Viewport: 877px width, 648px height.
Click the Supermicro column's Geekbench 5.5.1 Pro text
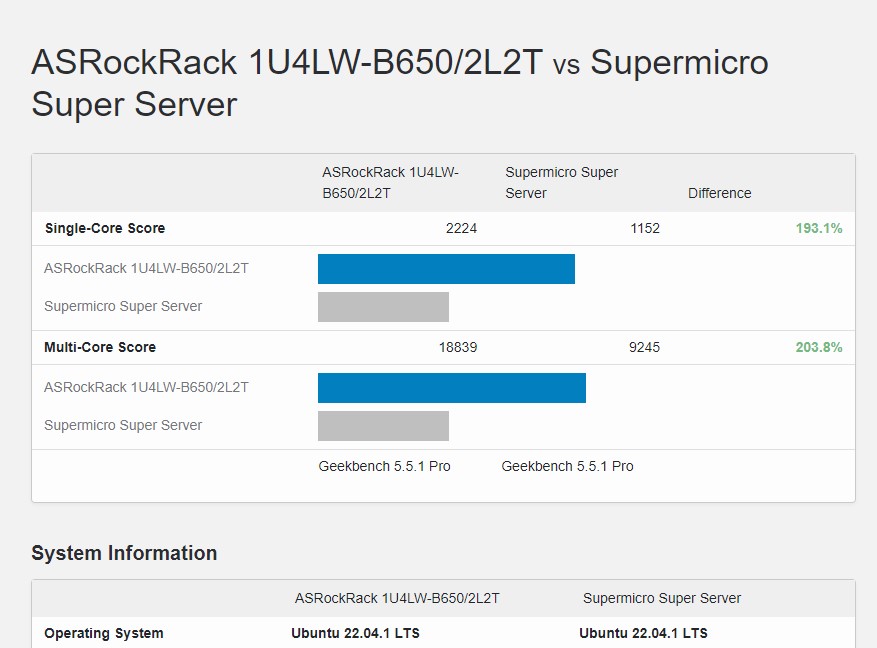point(567,466)
